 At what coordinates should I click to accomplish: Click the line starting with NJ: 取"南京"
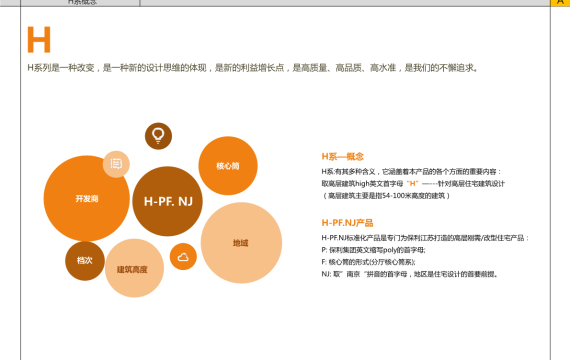tap(409, 274)
